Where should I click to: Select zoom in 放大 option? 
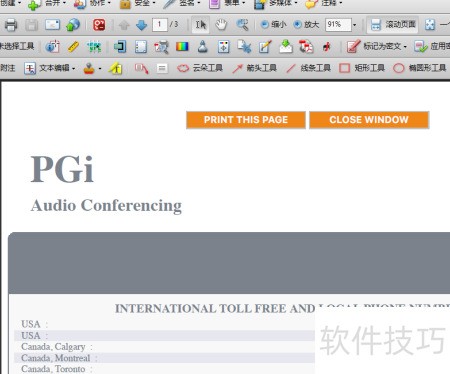[x=306, y=25]
